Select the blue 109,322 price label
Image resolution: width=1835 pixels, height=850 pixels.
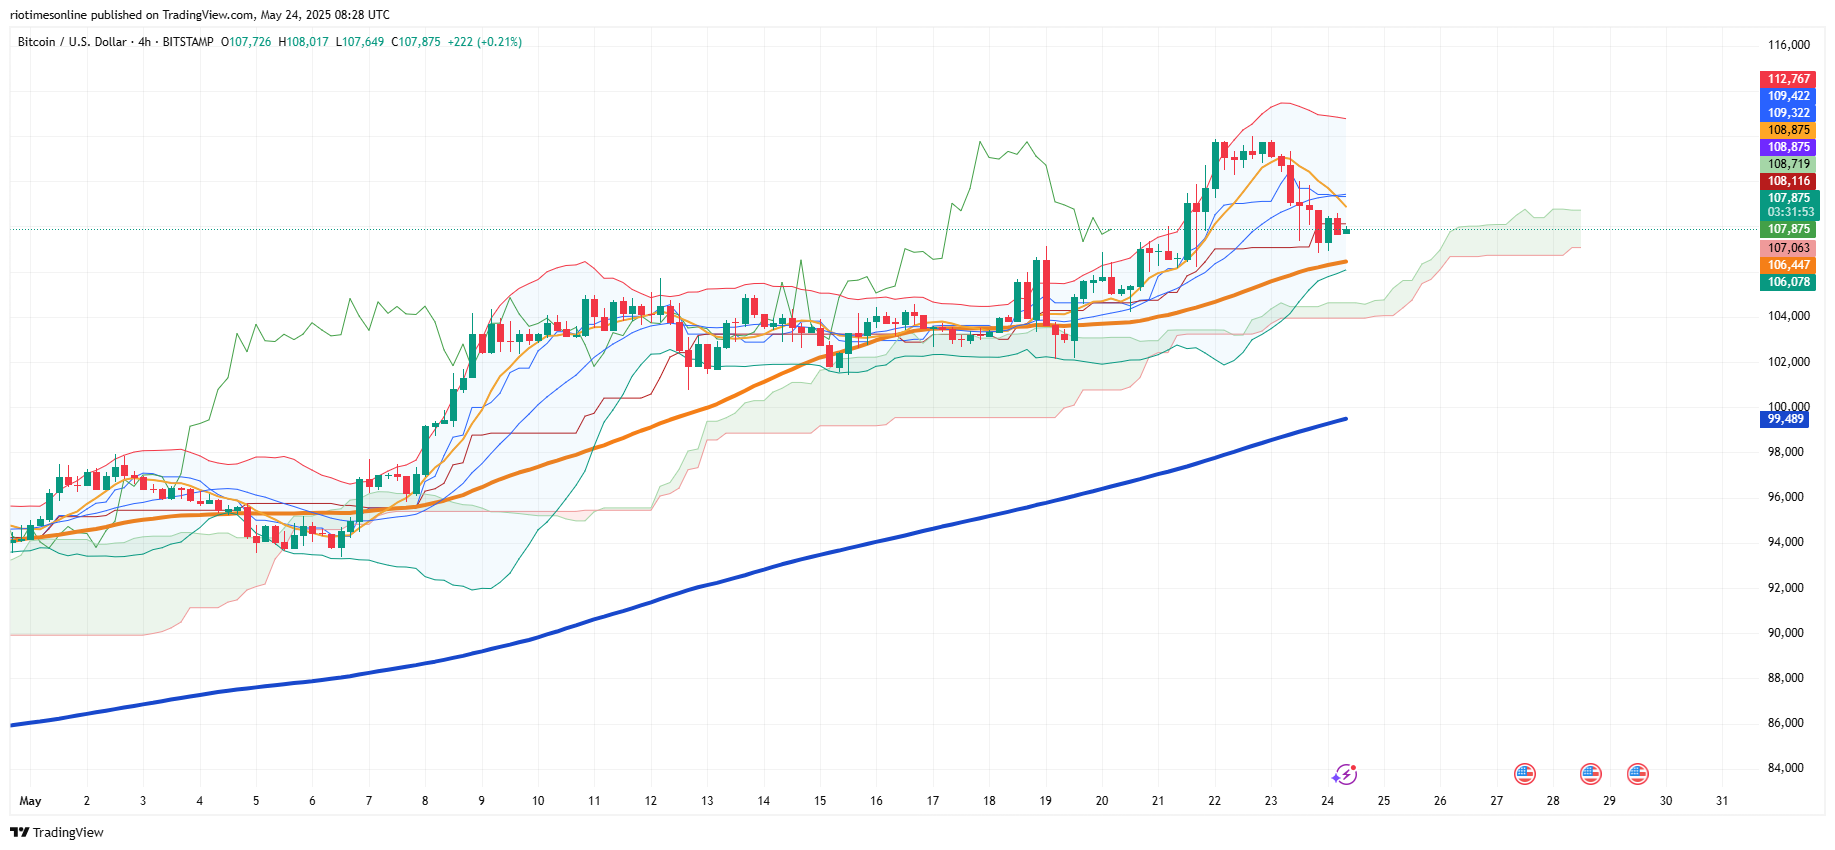pos(1788,113)
